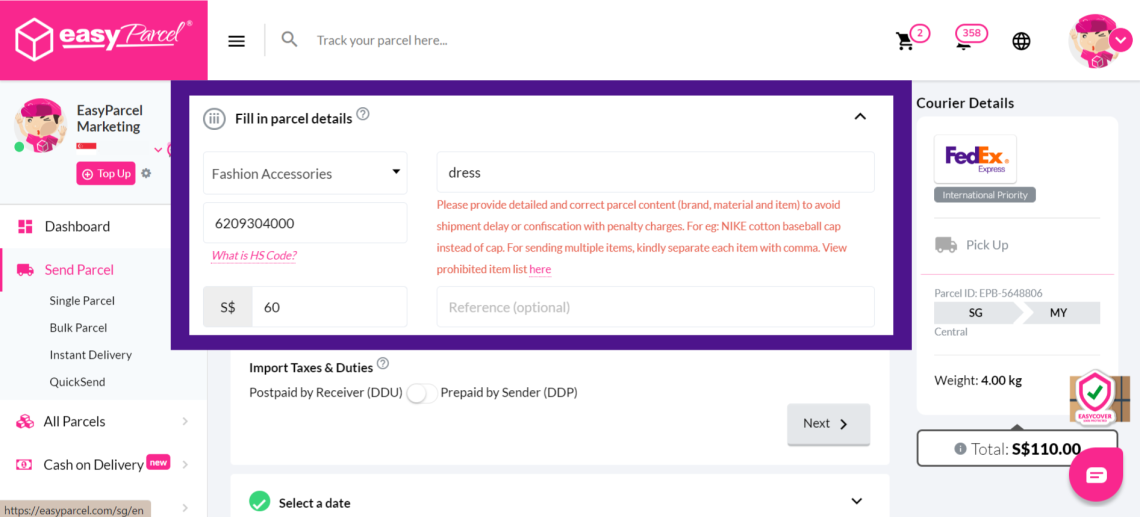Go to Dashboard in the sidebar
The image size is (1140, 517).
click(77, 227)
